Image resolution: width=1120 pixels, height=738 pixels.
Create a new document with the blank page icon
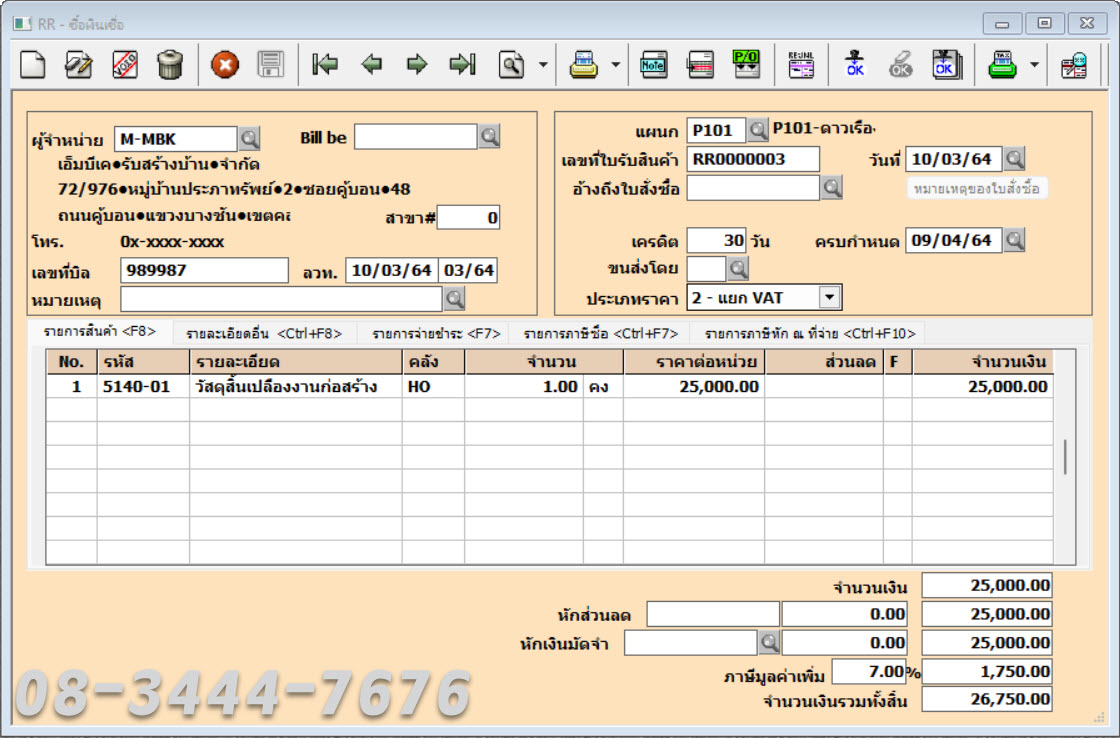pos(32,65)
